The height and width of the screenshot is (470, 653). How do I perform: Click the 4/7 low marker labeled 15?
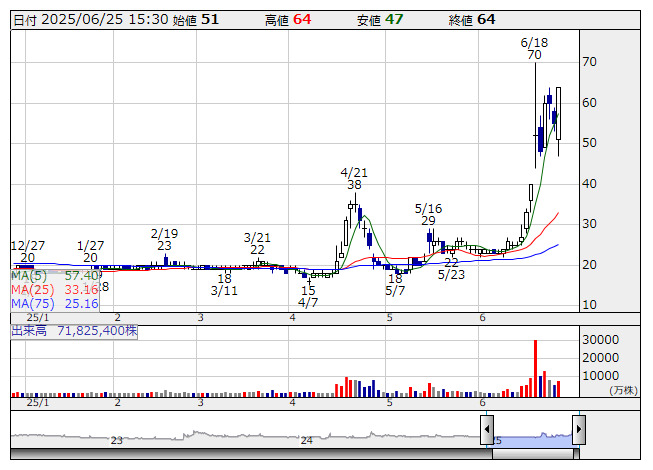308,296
